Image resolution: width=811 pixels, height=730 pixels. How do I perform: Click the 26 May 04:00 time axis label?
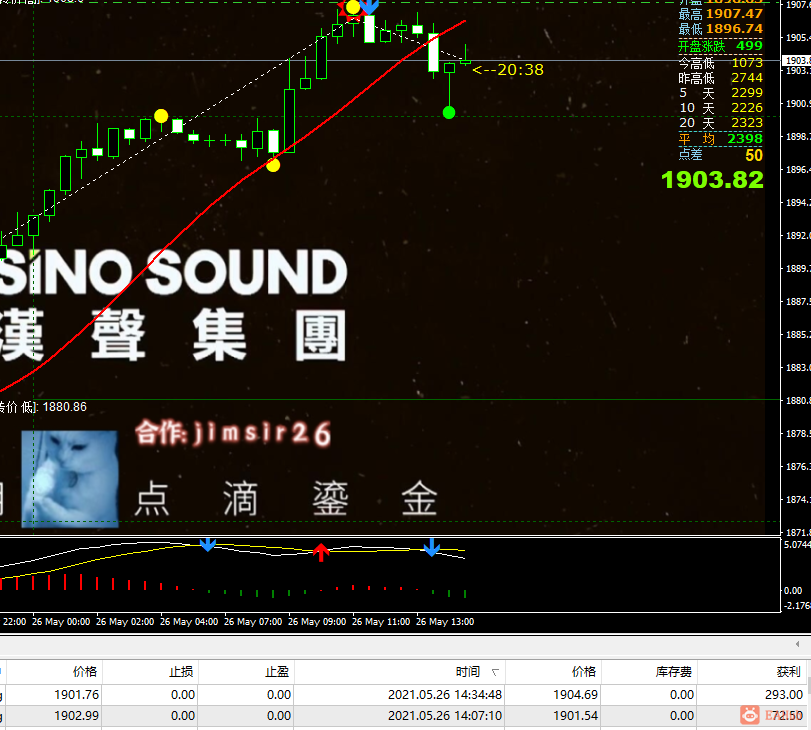point(189,622)
